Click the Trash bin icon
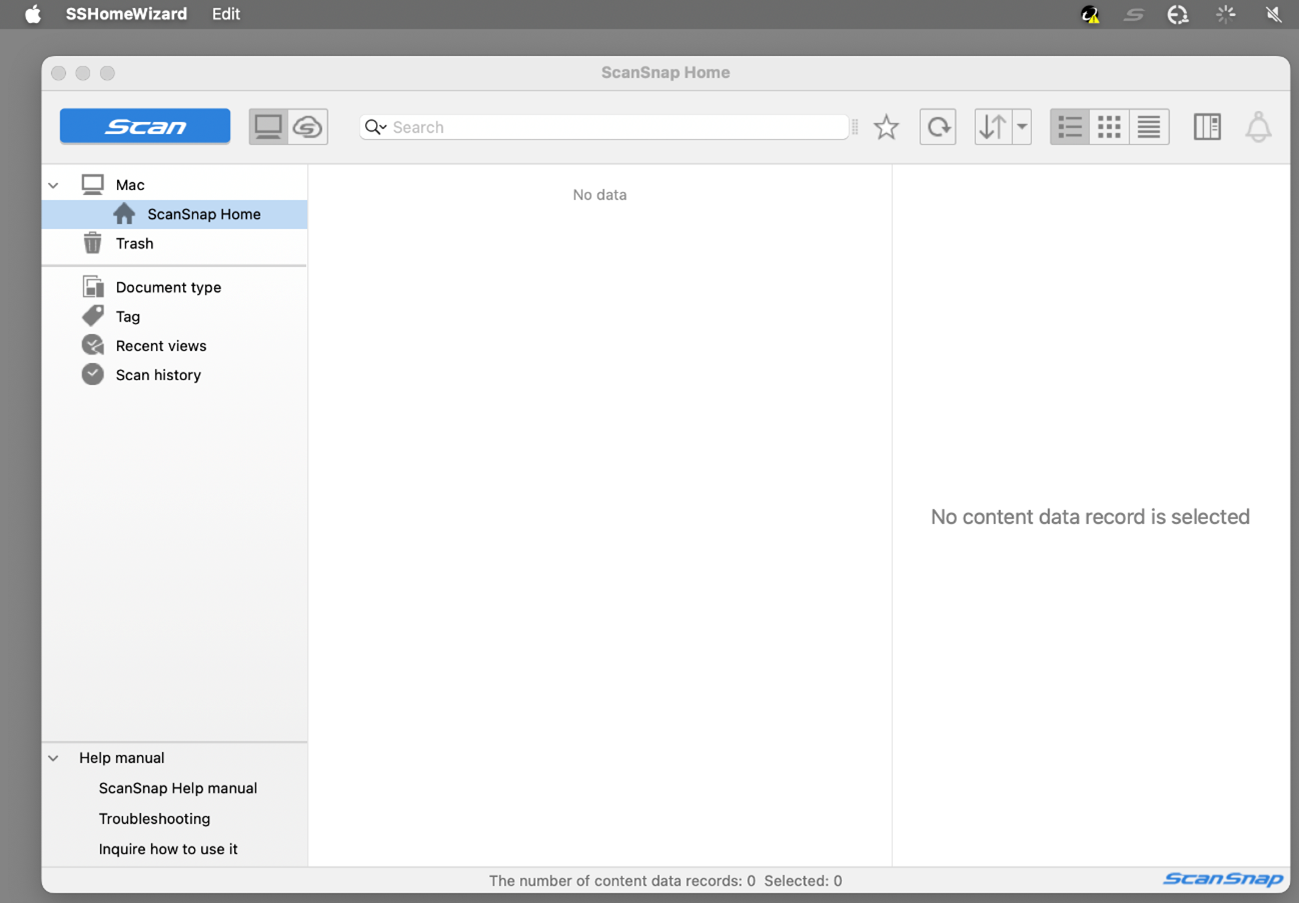Viewport: 1299px width, 903px height. point(93,243)
